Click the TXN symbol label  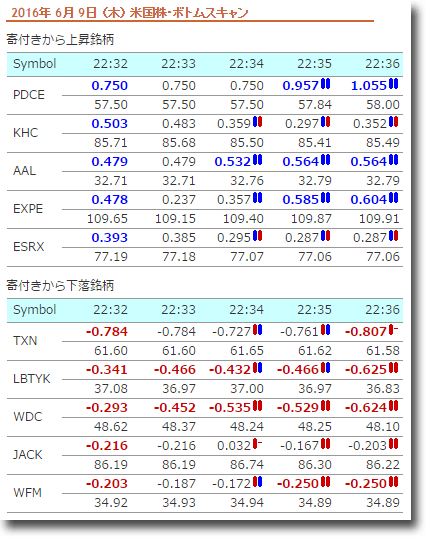[x=25, y=341]
